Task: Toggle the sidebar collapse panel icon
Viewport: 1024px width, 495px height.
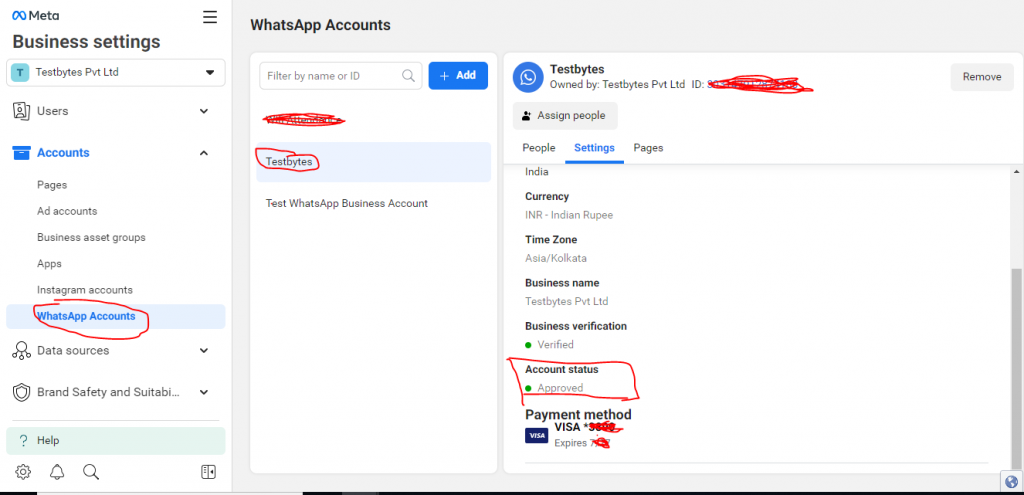Action: point(208,471)
